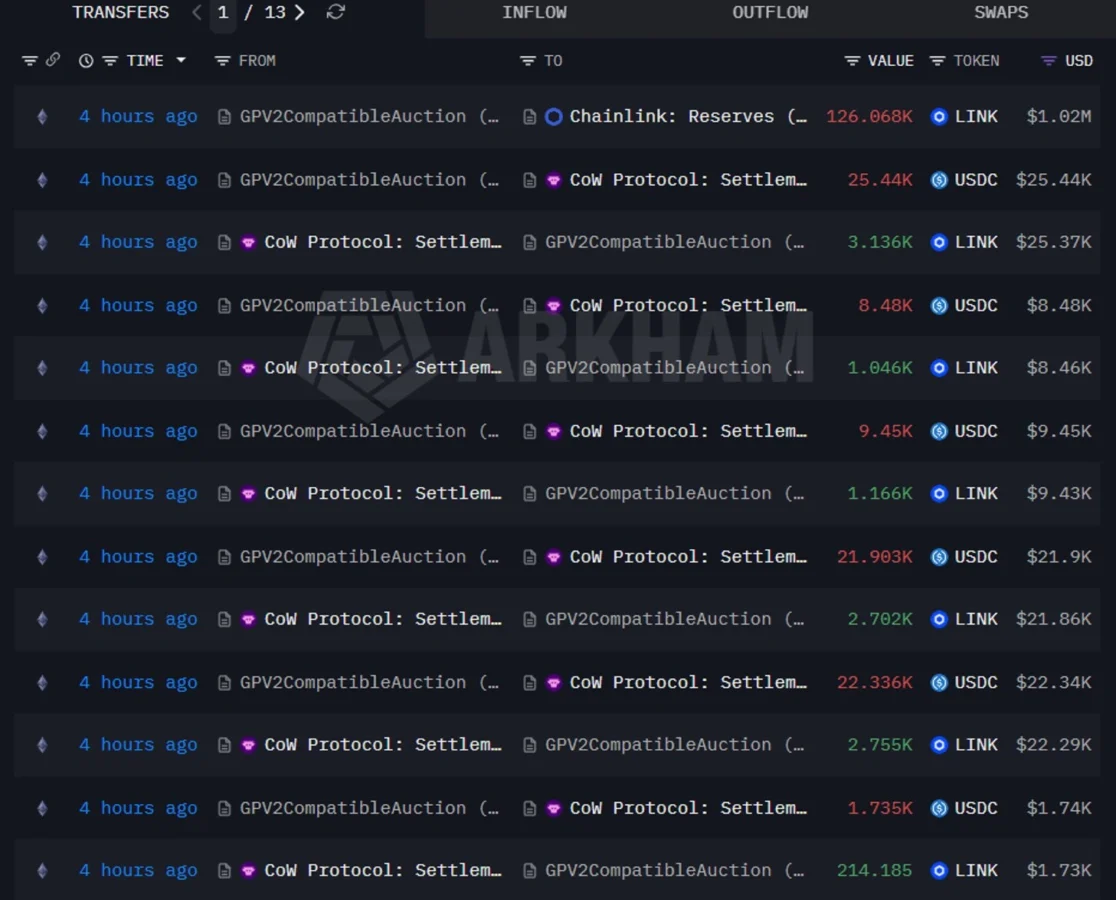Image resolution: width=1116 pixels, height=900 pixels.
Task: Click the Chainlink logo icon in first row
Action: 554,117
